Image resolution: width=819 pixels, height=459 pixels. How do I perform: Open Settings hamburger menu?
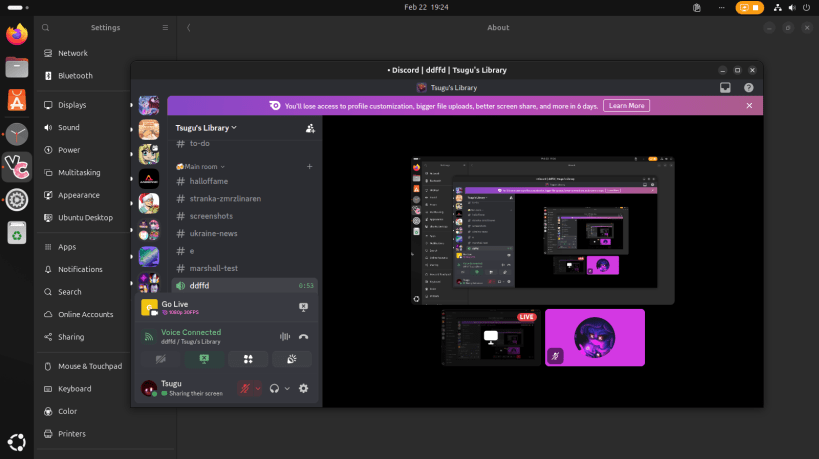pos(165,28)
